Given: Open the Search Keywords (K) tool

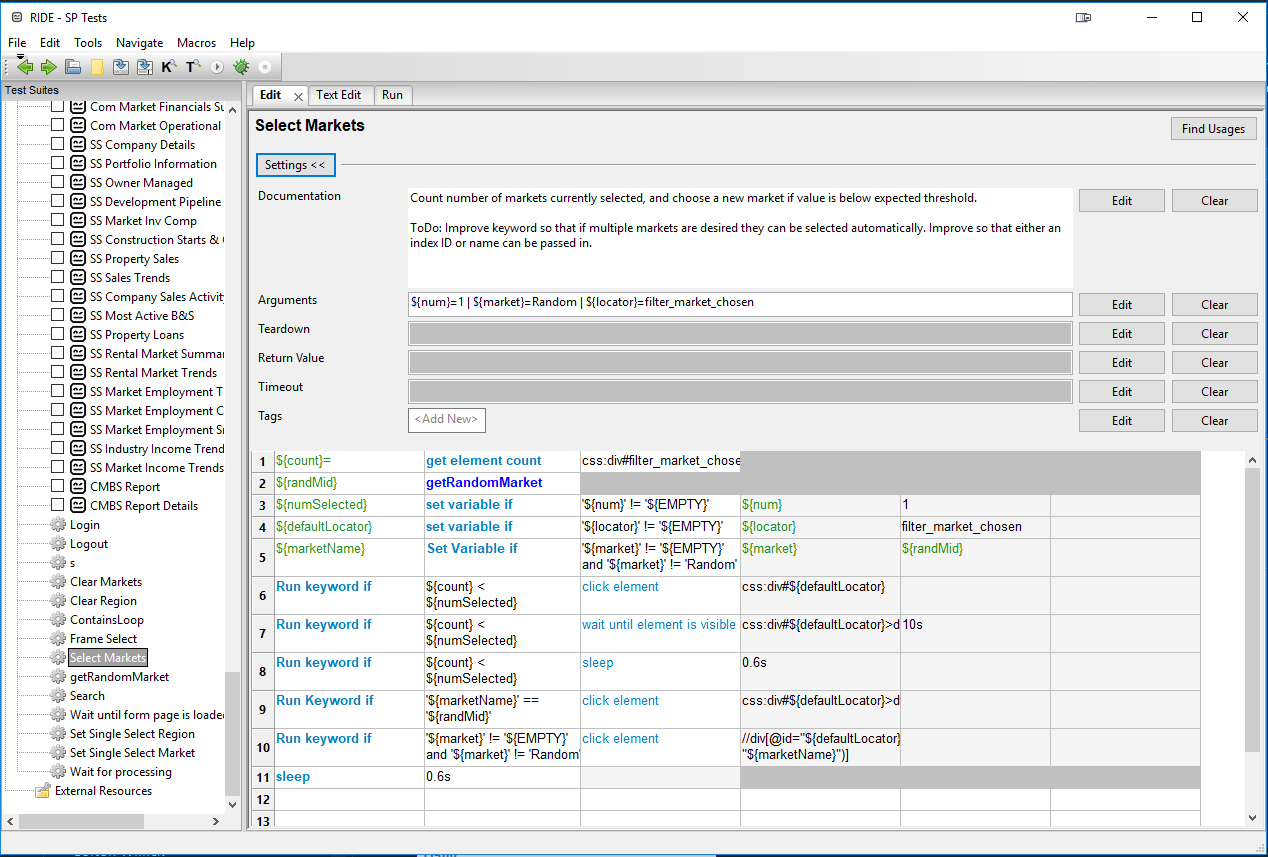Looking at the screenshot, I should coord(169,67).
